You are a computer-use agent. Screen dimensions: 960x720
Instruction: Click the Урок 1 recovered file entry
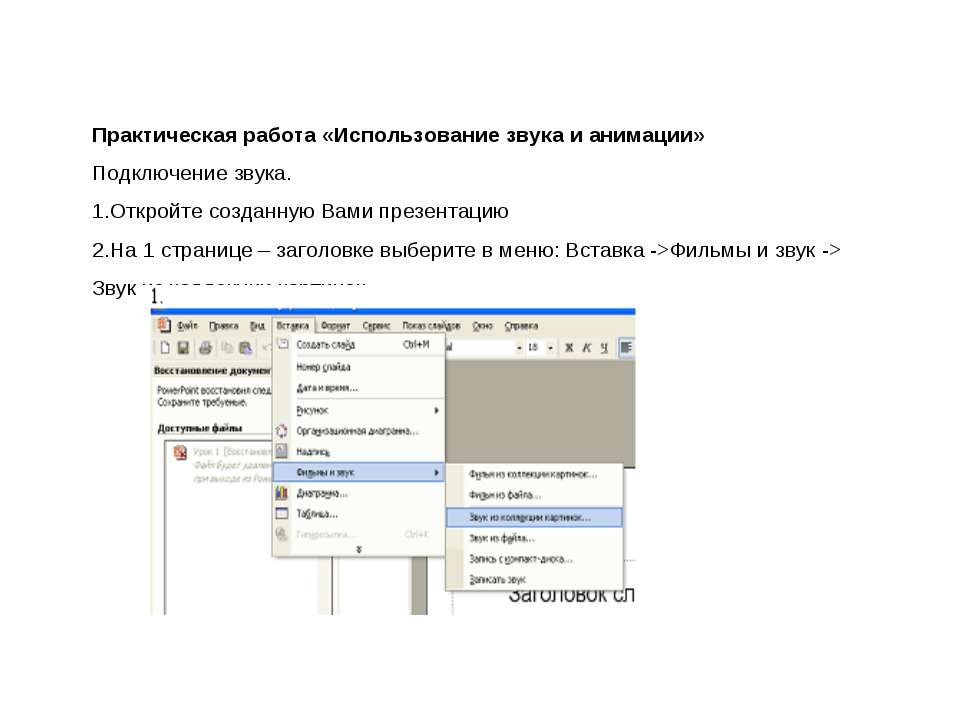click(222, 465)
